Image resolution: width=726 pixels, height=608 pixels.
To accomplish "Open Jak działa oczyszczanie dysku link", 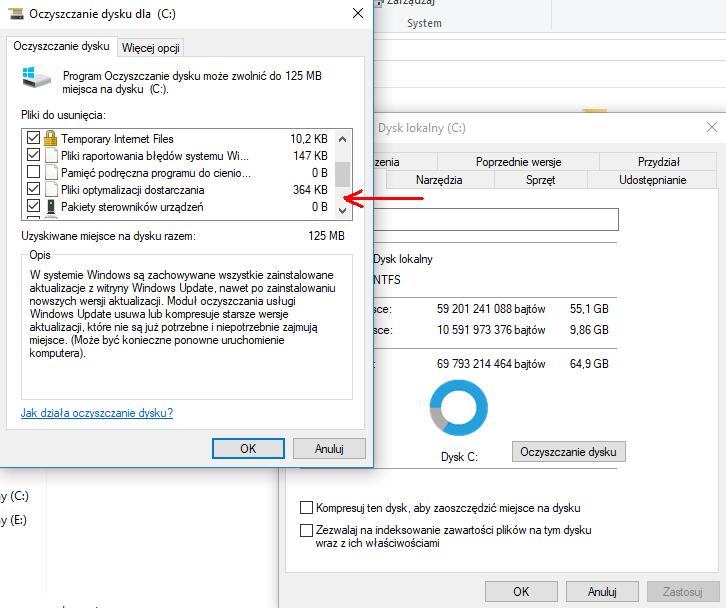I will point(97,413).
